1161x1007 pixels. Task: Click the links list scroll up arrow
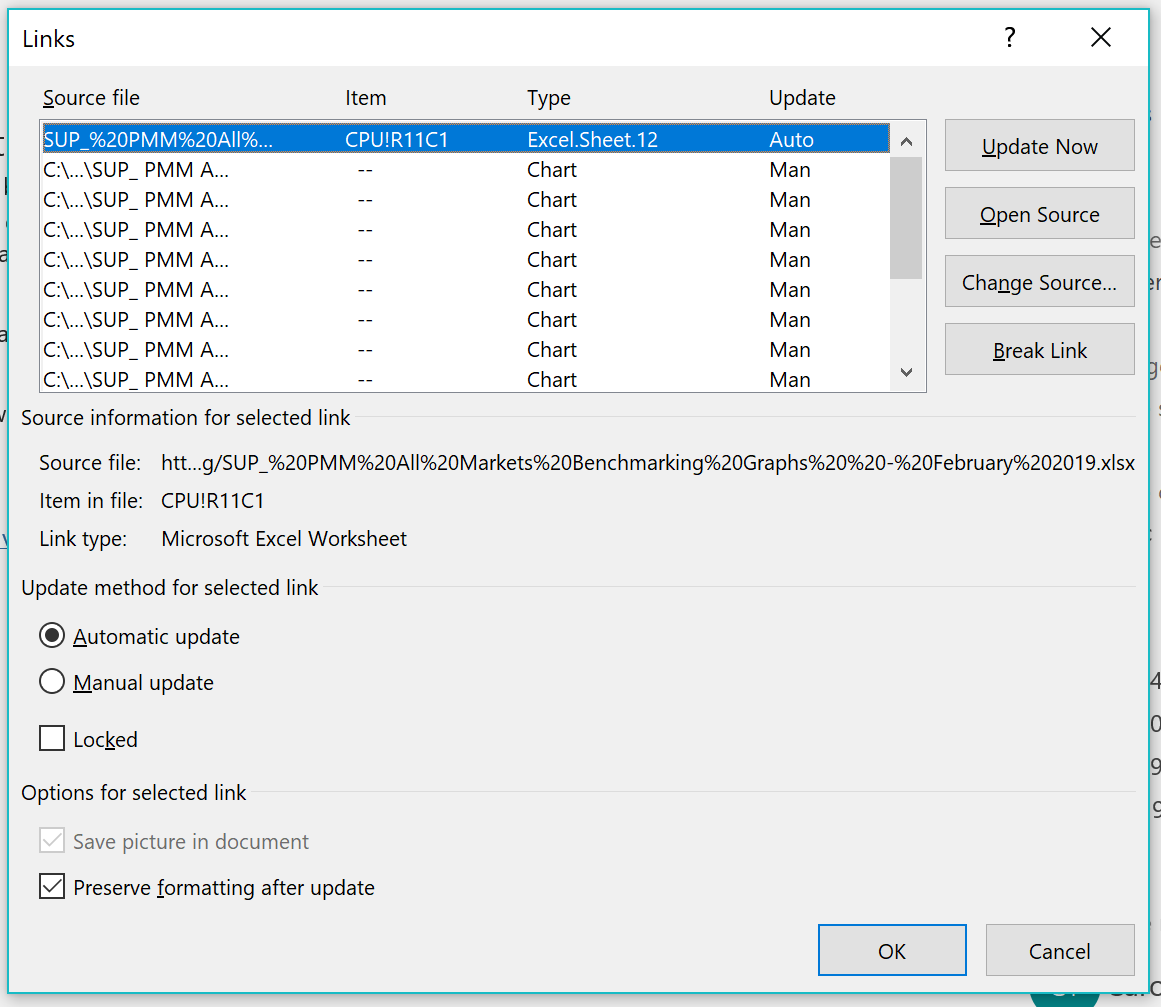906,141
